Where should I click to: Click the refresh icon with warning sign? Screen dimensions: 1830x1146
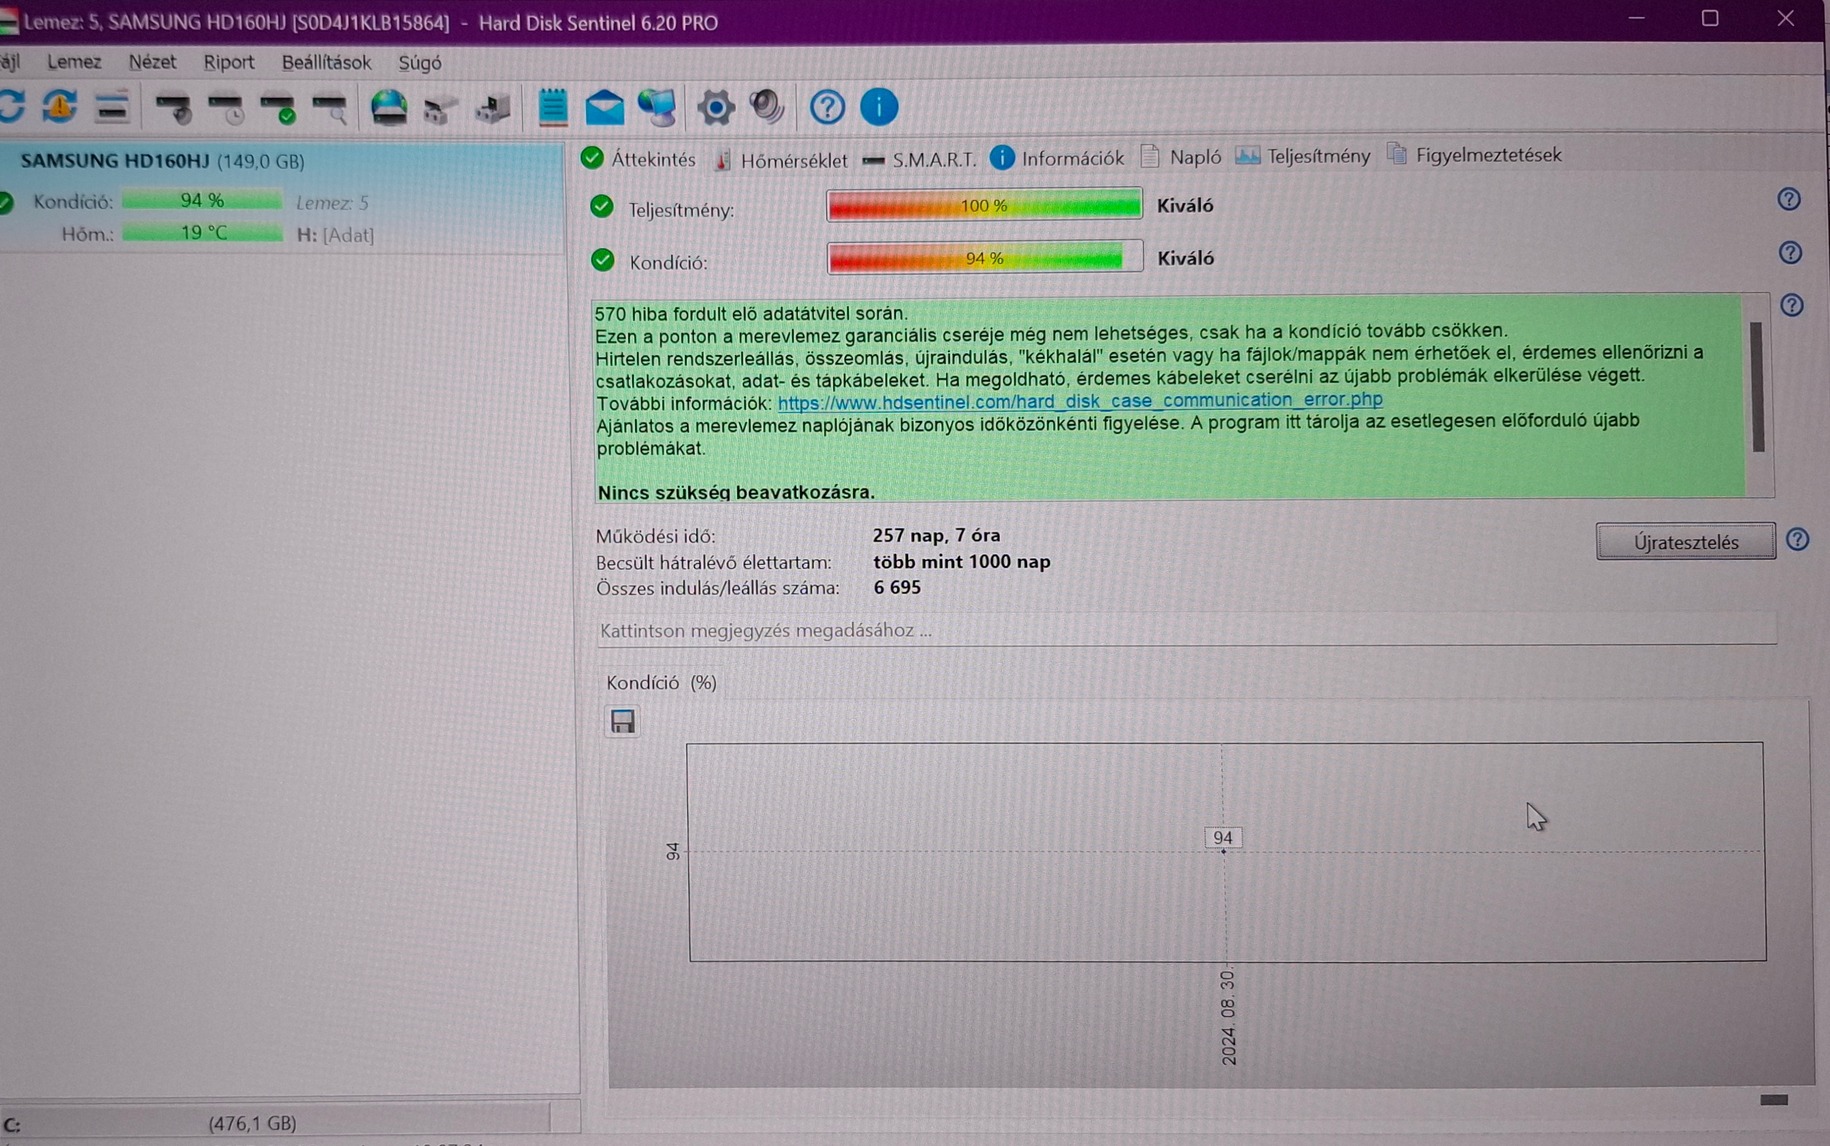click(x=60, y=107)
